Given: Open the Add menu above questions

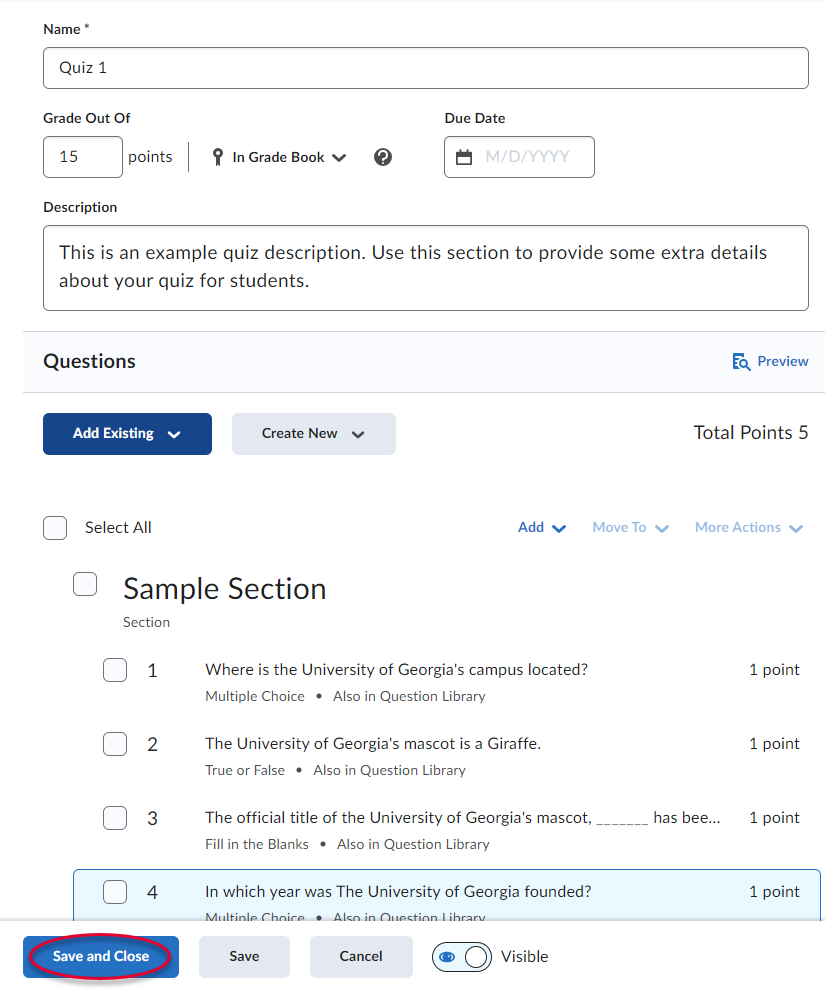Looking at the screenshot, I should 542,528.
